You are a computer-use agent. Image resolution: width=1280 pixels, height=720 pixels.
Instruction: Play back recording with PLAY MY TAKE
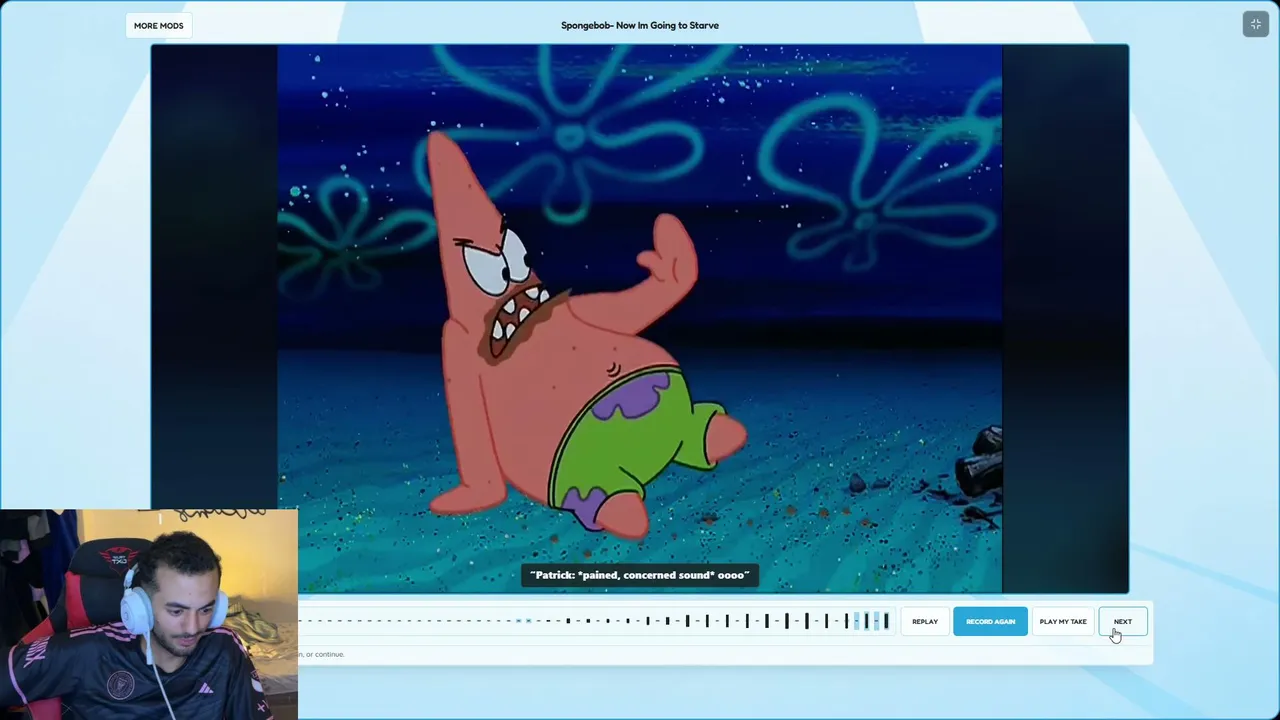coord(1063,622)
